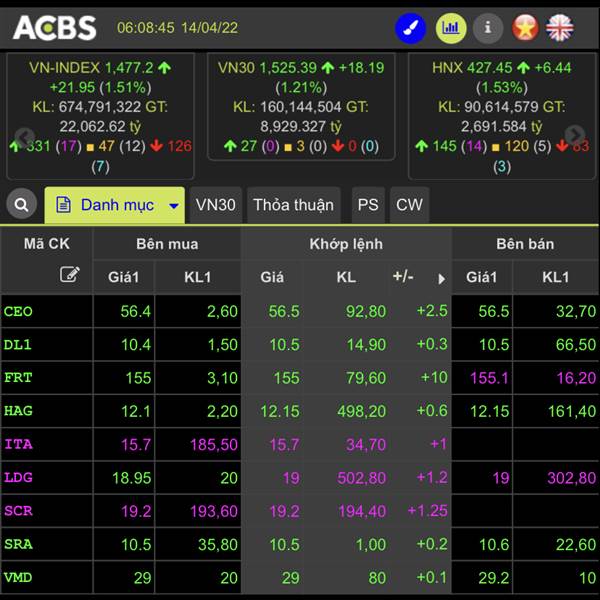Click the search magnifier icon
This screenshot has height=600, width=600.
coord(20,205)
